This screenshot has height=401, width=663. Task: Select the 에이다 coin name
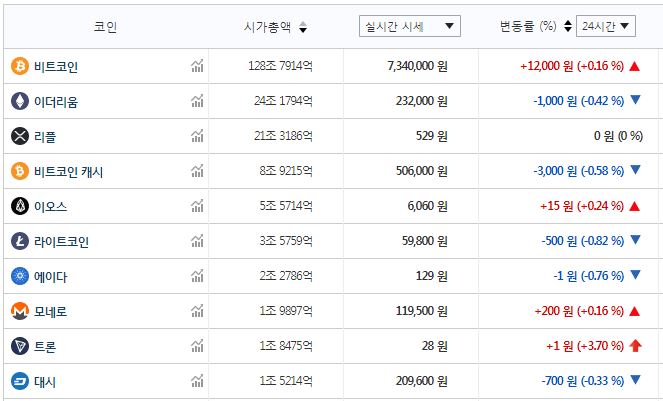[x=51, y=276]
